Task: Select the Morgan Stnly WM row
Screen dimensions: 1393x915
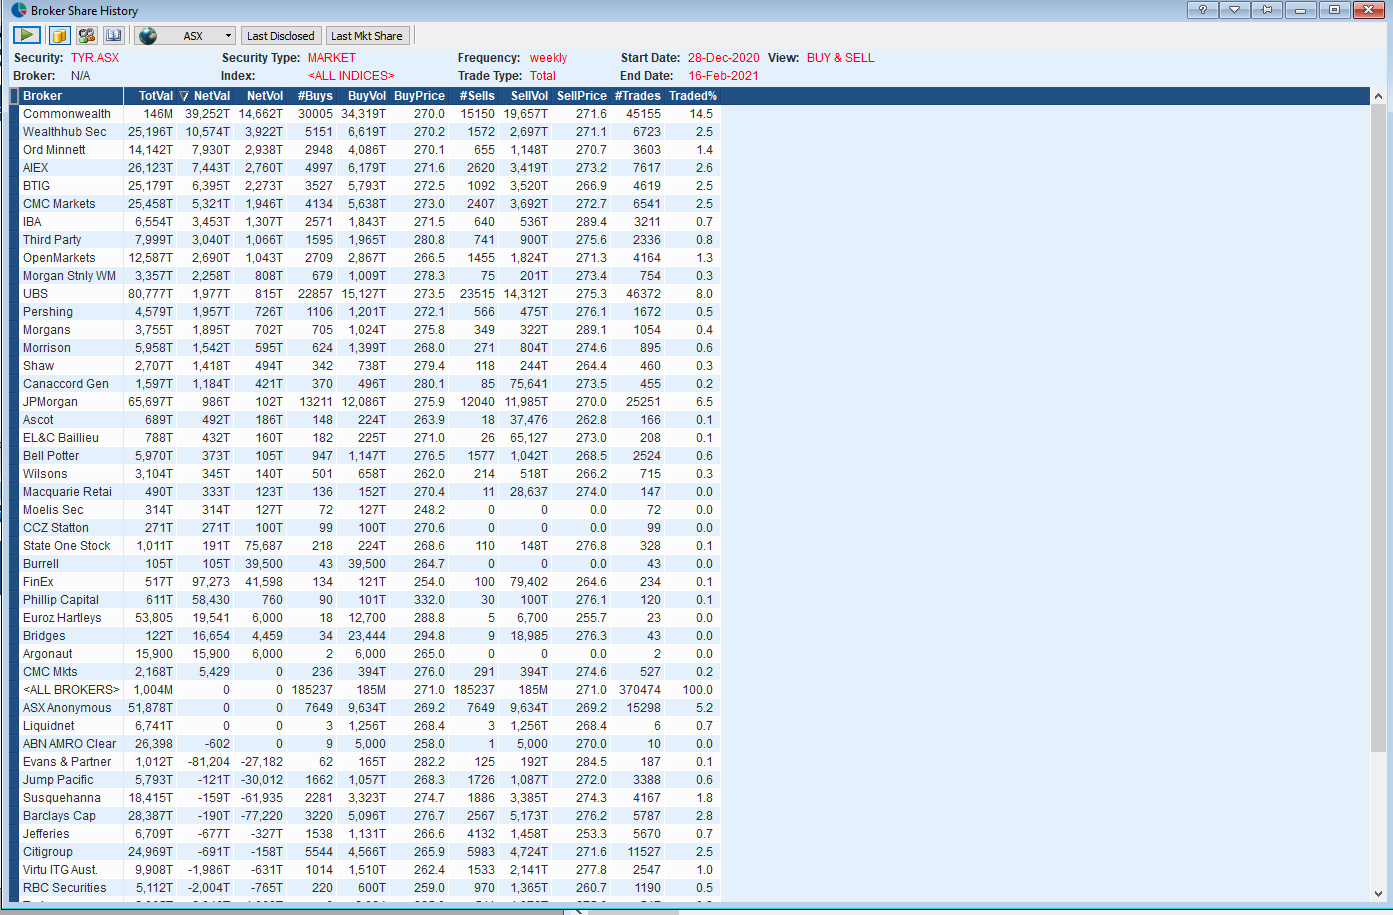Action: (x=369, y=276)
